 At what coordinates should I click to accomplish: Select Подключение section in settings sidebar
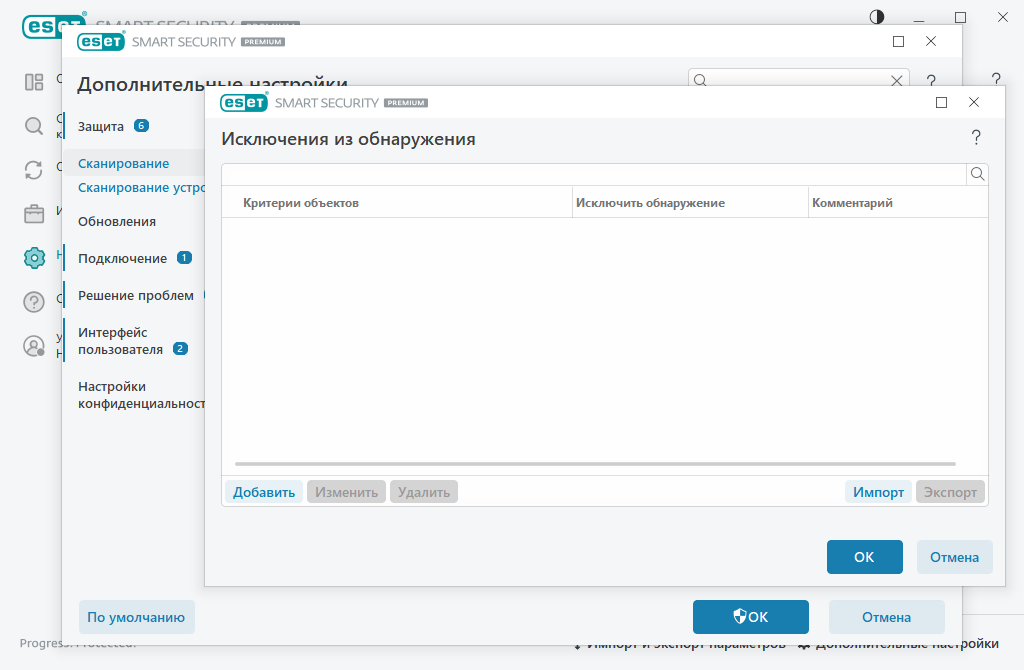(123, 259)
